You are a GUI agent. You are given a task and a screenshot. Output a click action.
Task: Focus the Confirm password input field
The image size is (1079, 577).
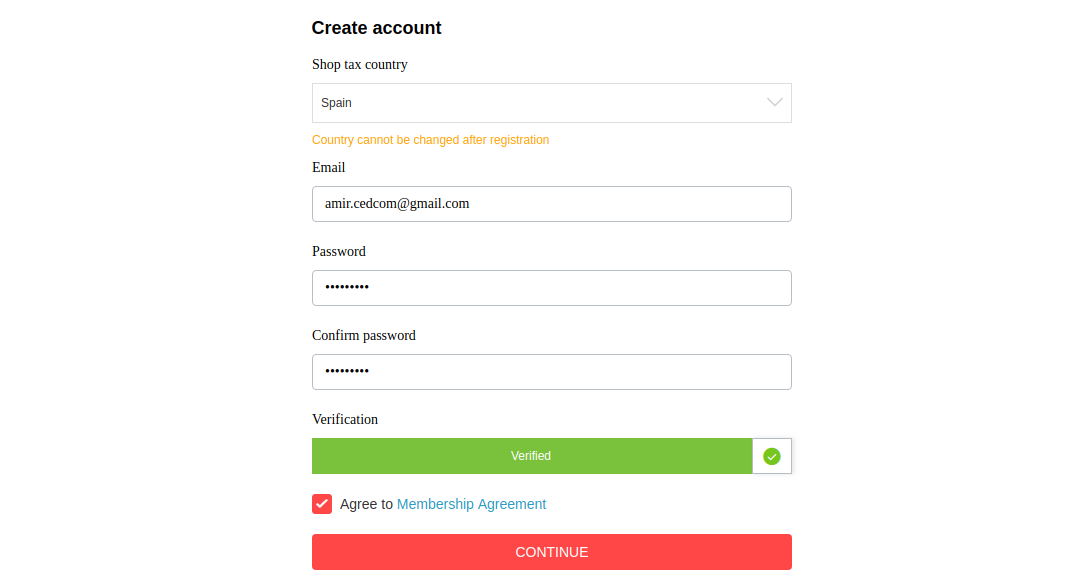tap(551, 372)
